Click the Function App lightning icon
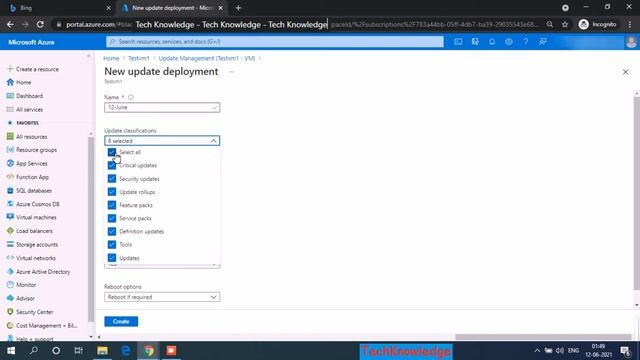640x360 pixels. tap(10, 177)
